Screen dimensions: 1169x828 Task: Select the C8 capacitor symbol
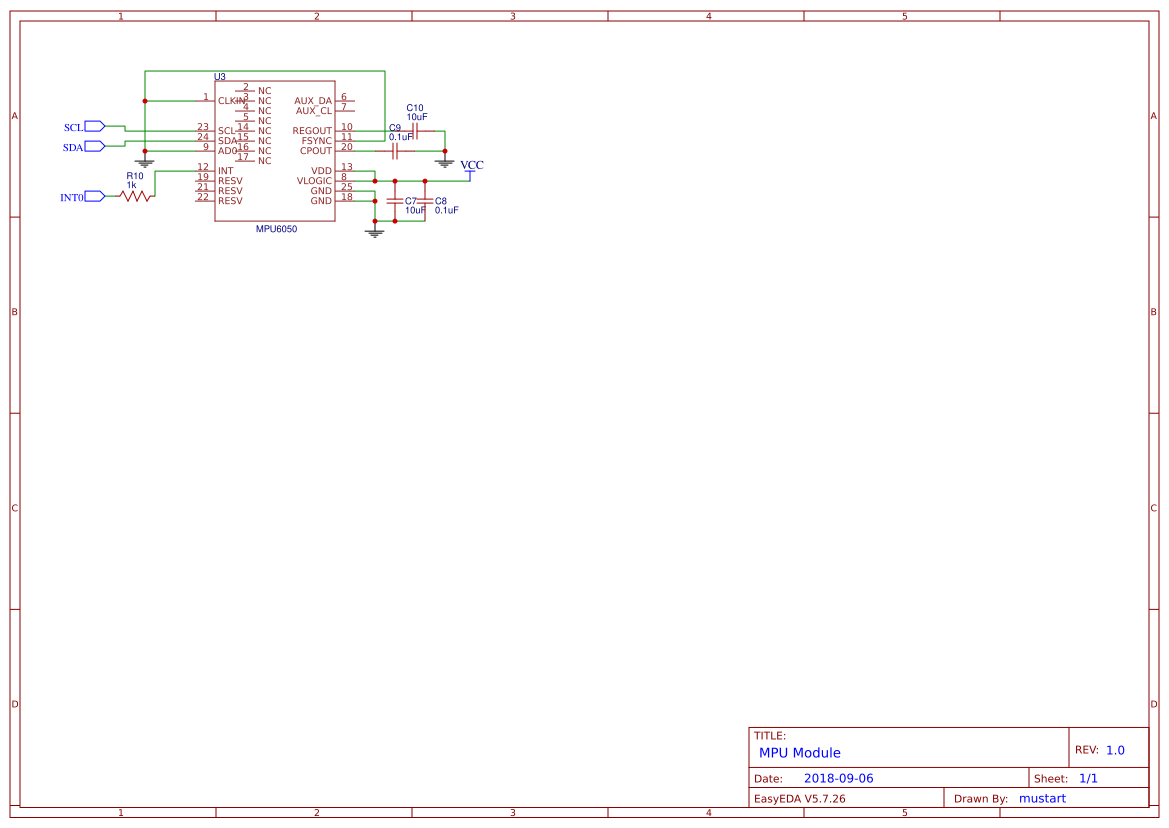click(x=425, y=201)
